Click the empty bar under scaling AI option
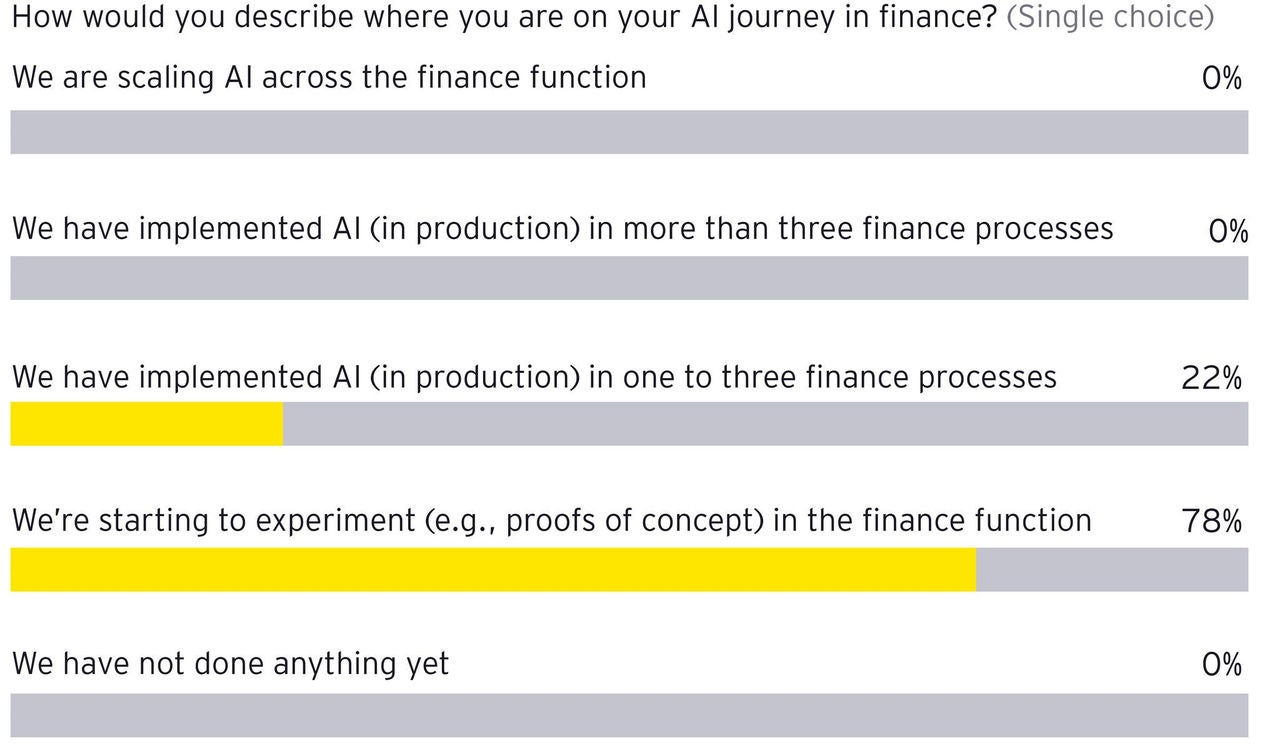 click(629, 132)
